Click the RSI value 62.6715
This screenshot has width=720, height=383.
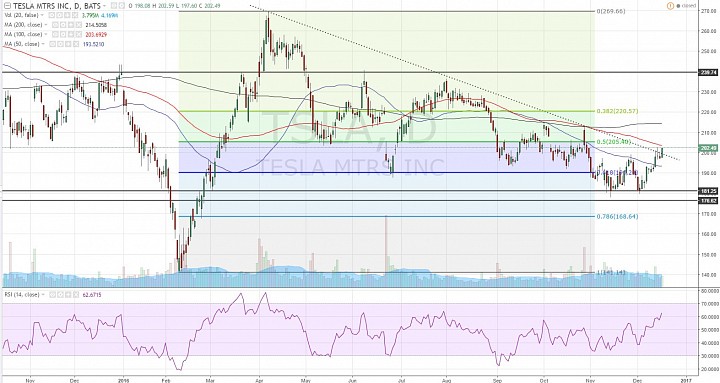tap(92, 295)
